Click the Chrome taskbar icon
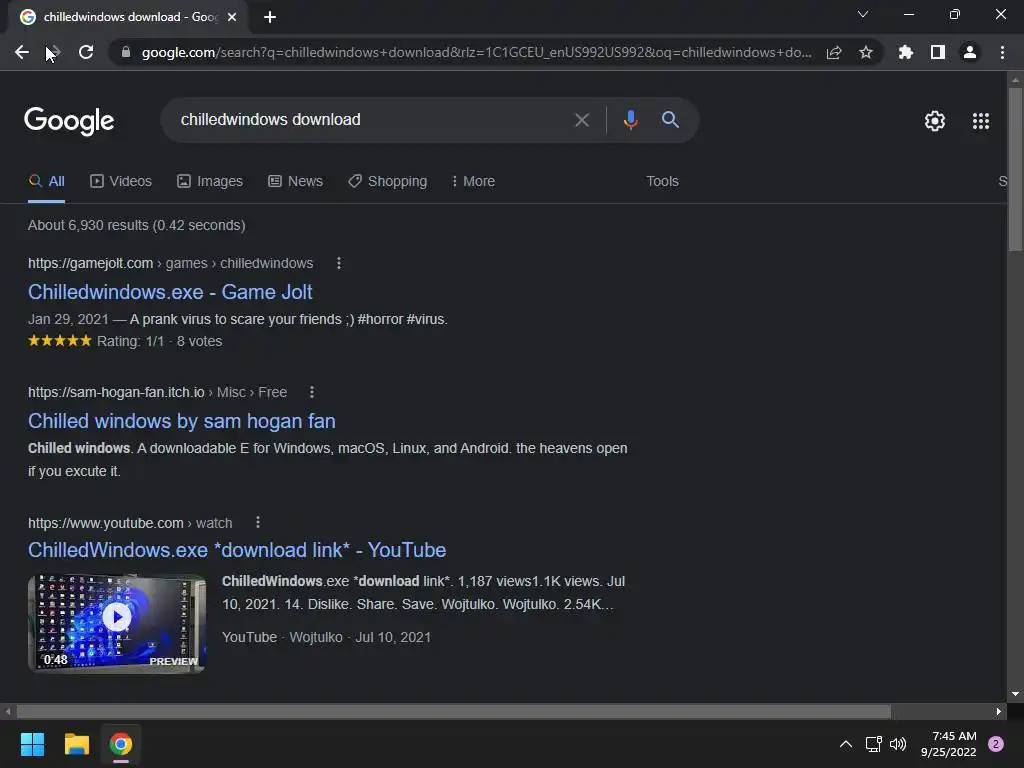 tap(121, 744)
